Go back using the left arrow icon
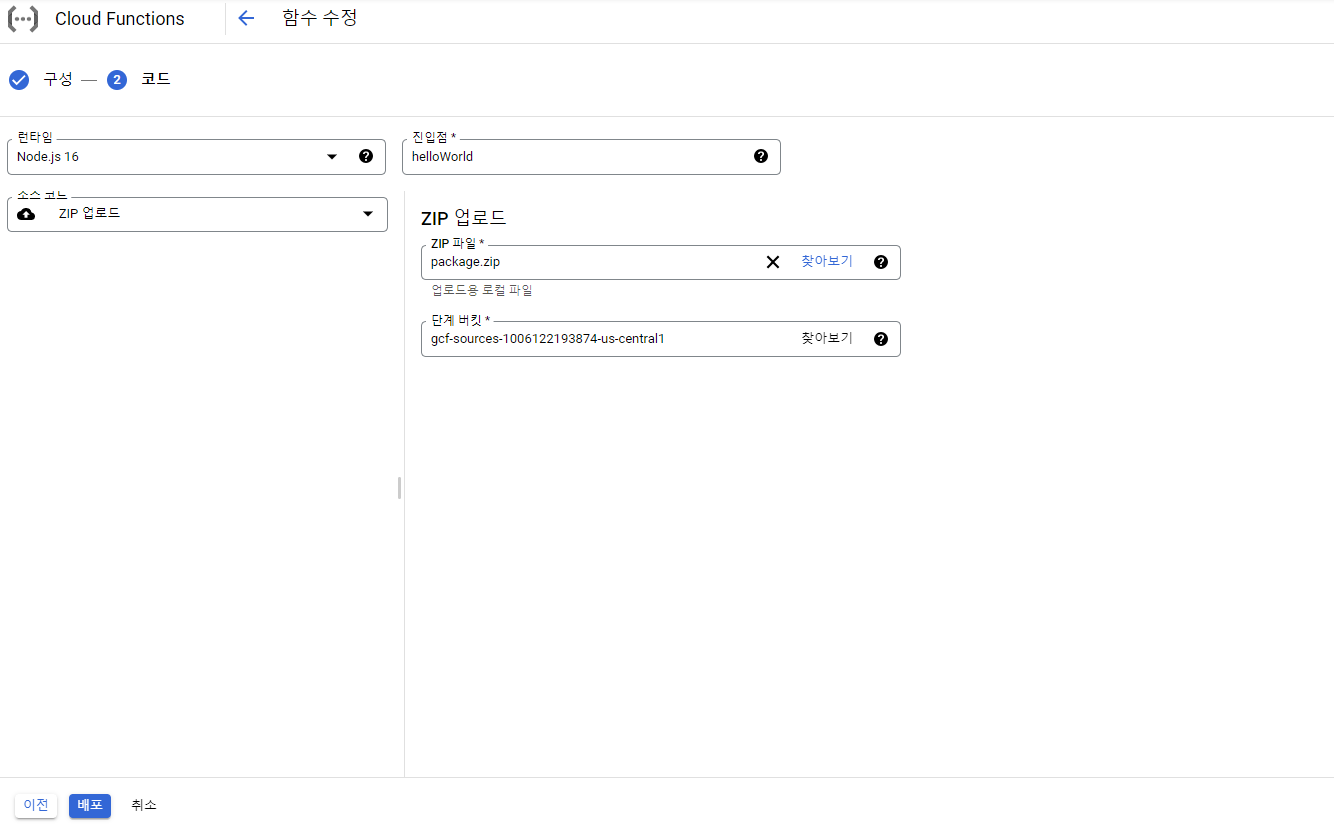This screenshot has height=828, width=1334. [246, 18]
